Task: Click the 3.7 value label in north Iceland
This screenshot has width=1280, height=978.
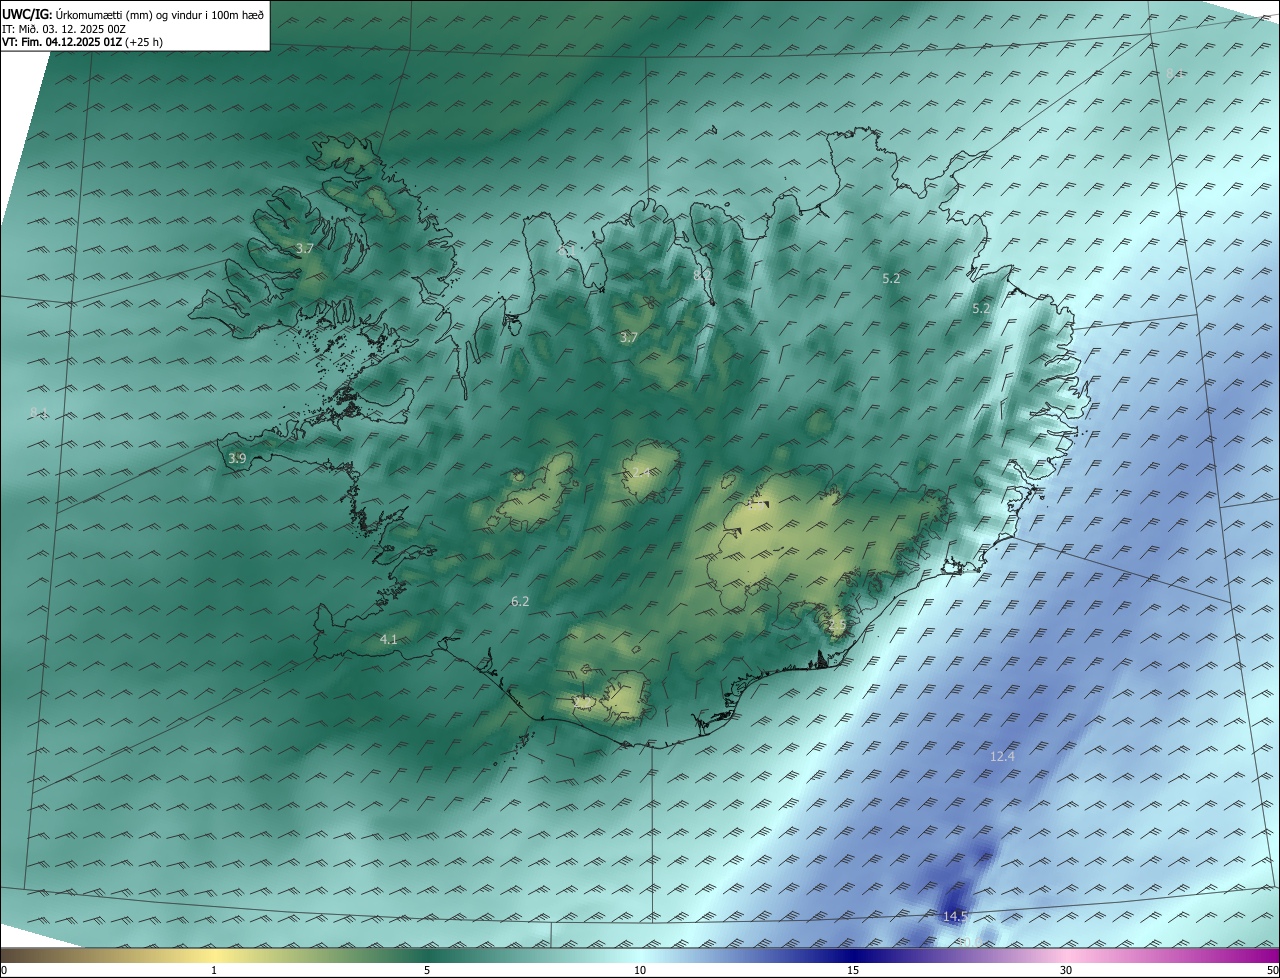Action: click(x=628, y=338)
